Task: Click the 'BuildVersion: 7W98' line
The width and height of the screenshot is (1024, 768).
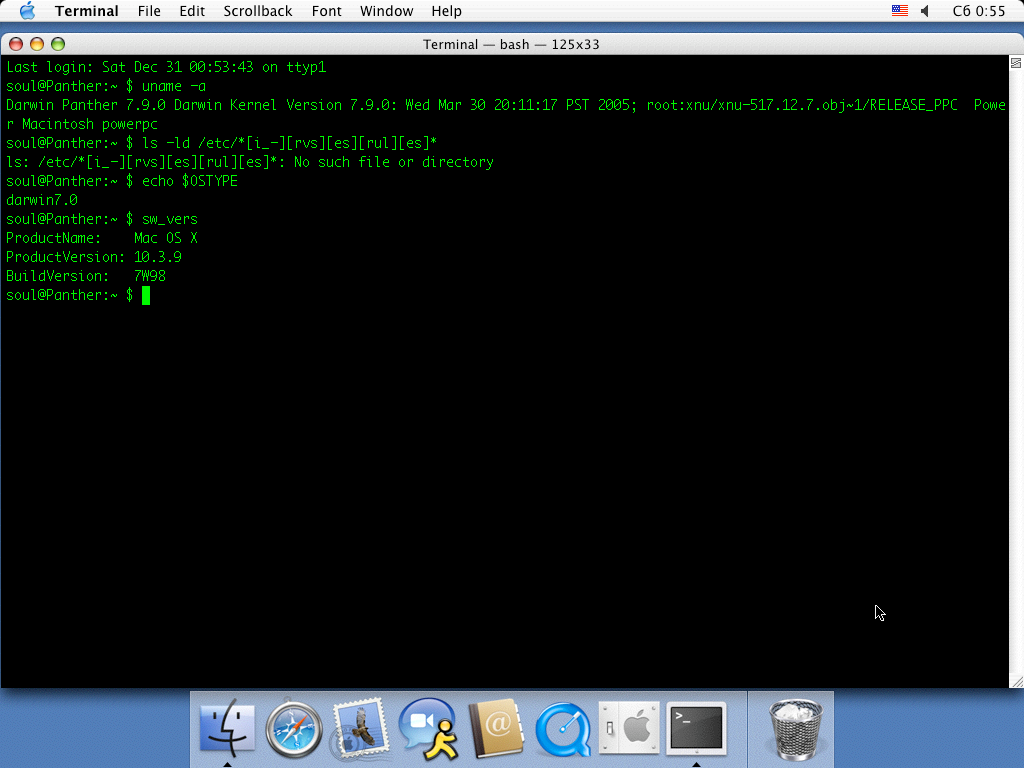Action: (86, 276)
